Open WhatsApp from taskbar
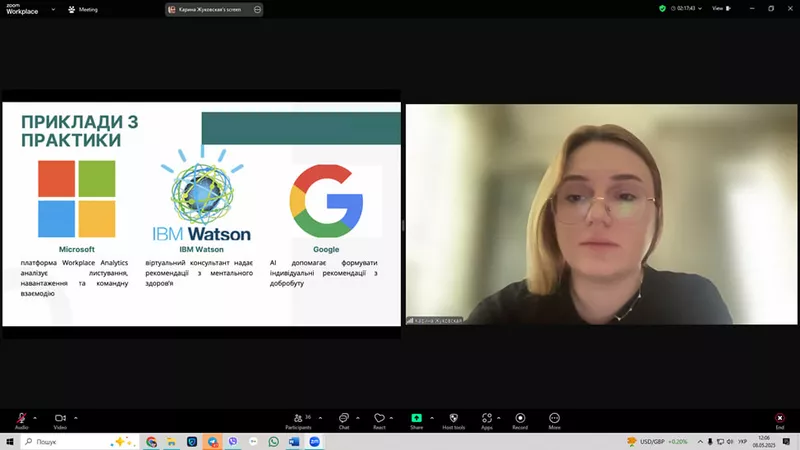800x450 pixels. [273, 442]
